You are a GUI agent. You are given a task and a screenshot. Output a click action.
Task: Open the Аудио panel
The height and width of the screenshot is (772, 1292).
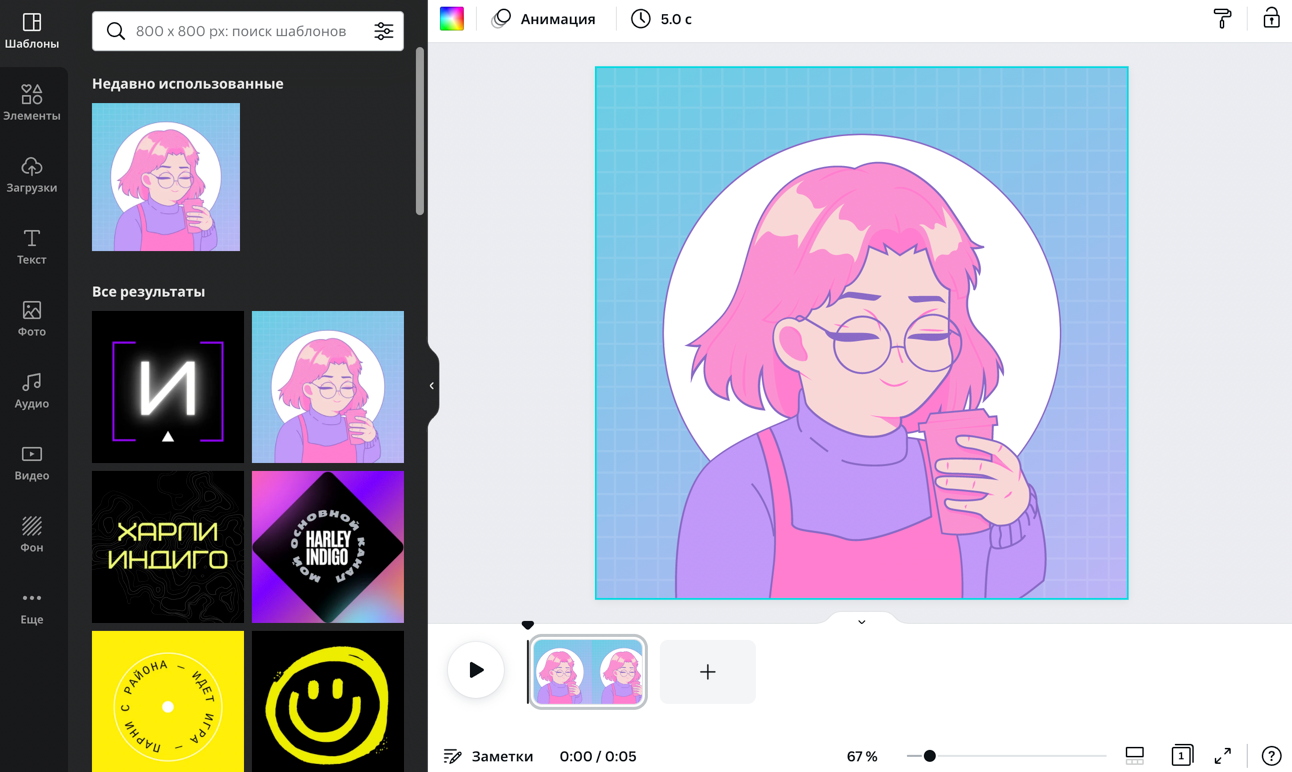32,390
